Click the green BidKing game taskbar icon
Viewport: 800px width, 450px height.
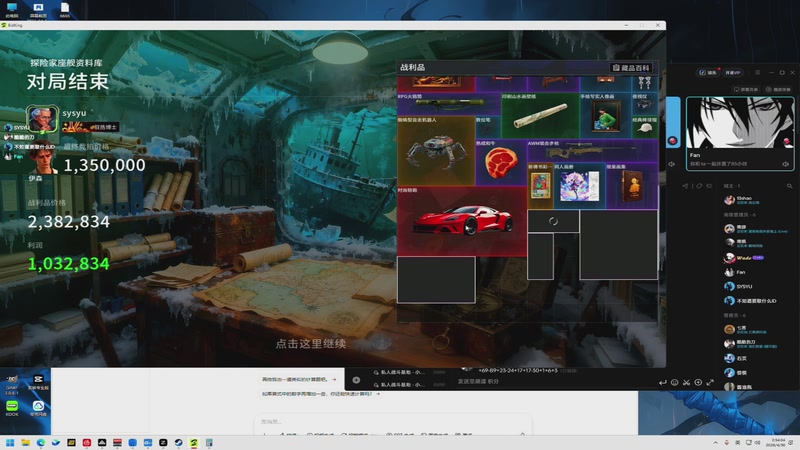coord(193,442)
